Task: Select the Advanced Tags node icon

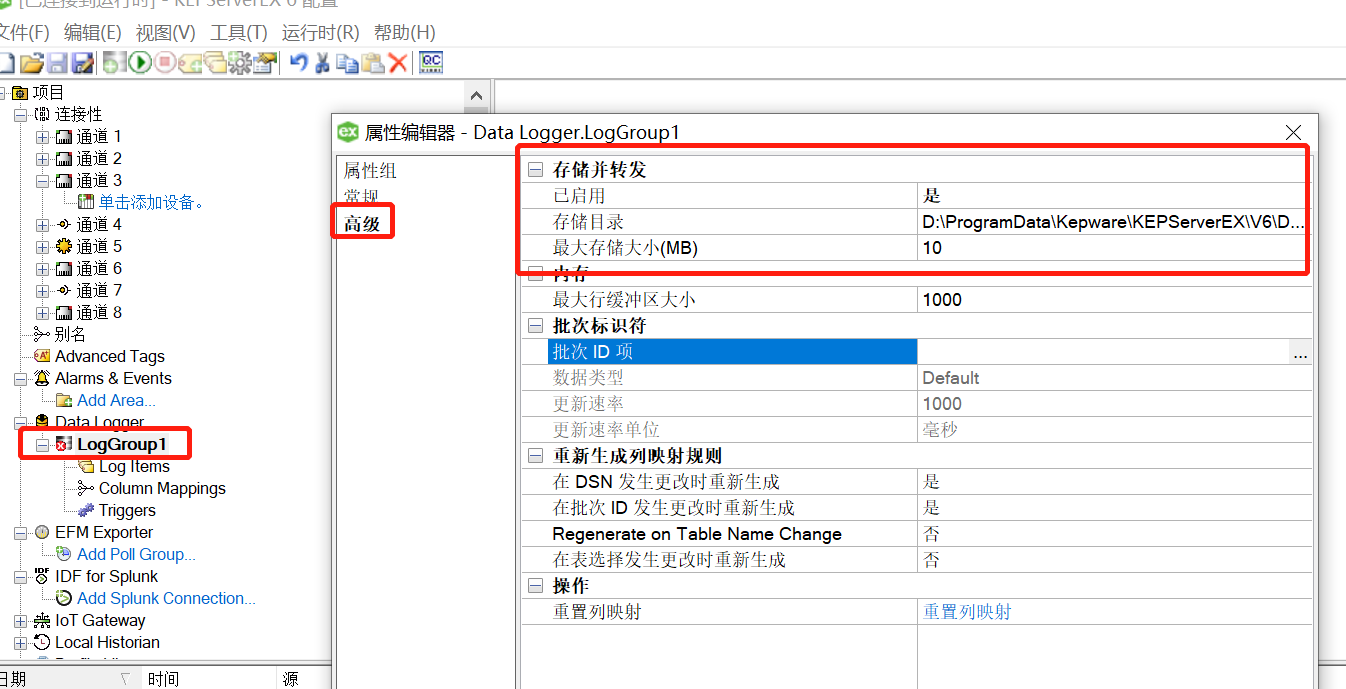Action: pos(42,356)
